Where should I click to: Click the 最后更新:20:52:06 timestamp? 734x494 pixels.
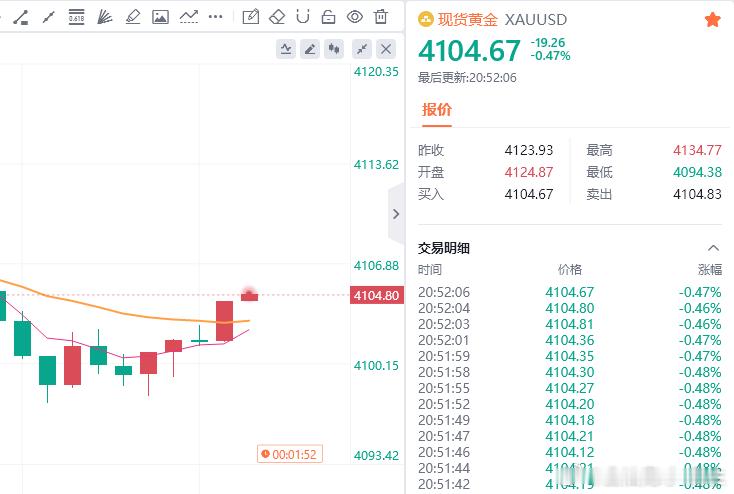point(467,78)
